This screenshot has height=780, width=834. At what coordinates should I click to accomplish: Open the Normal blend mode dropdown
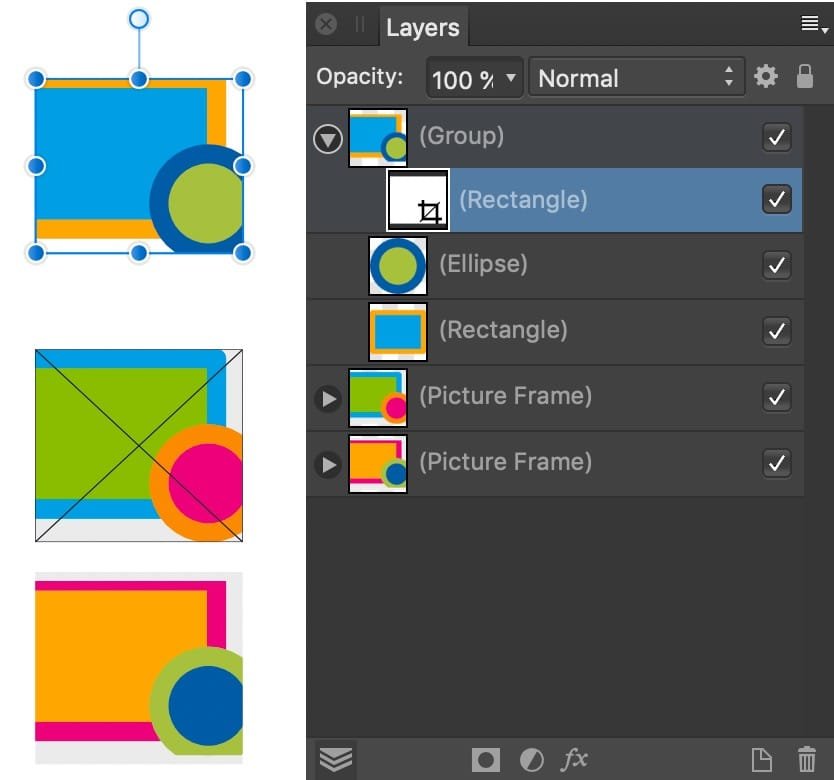[x=637, y=77]
